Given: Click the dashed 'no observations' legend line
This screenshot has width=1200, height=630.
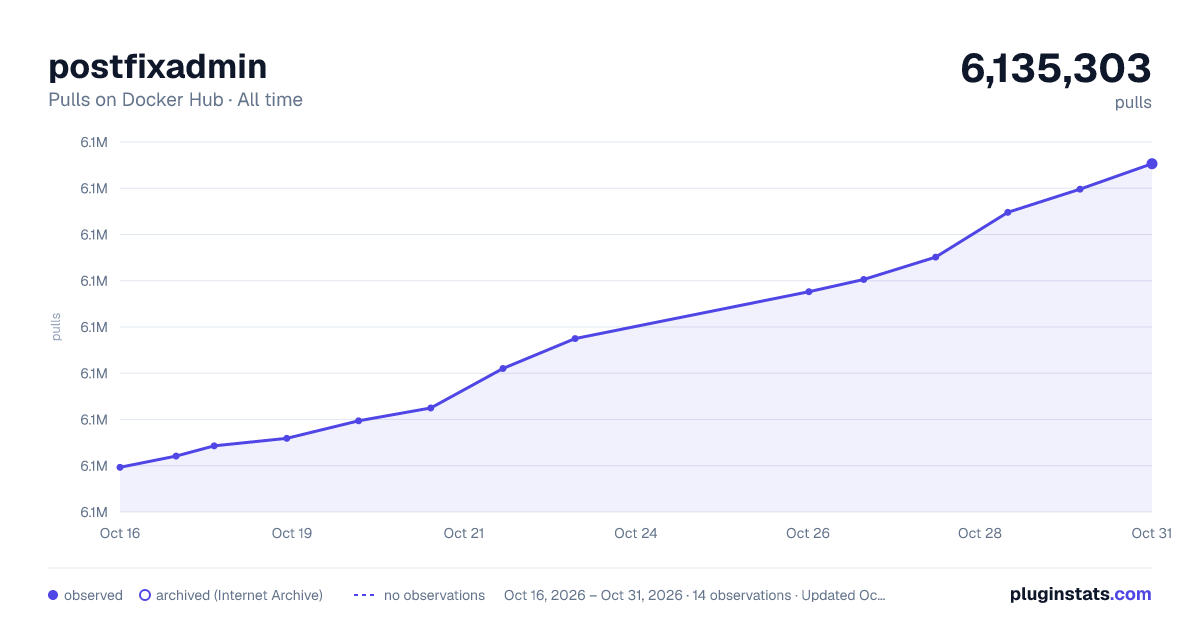Looking at the screenshot, I should 364,595.
